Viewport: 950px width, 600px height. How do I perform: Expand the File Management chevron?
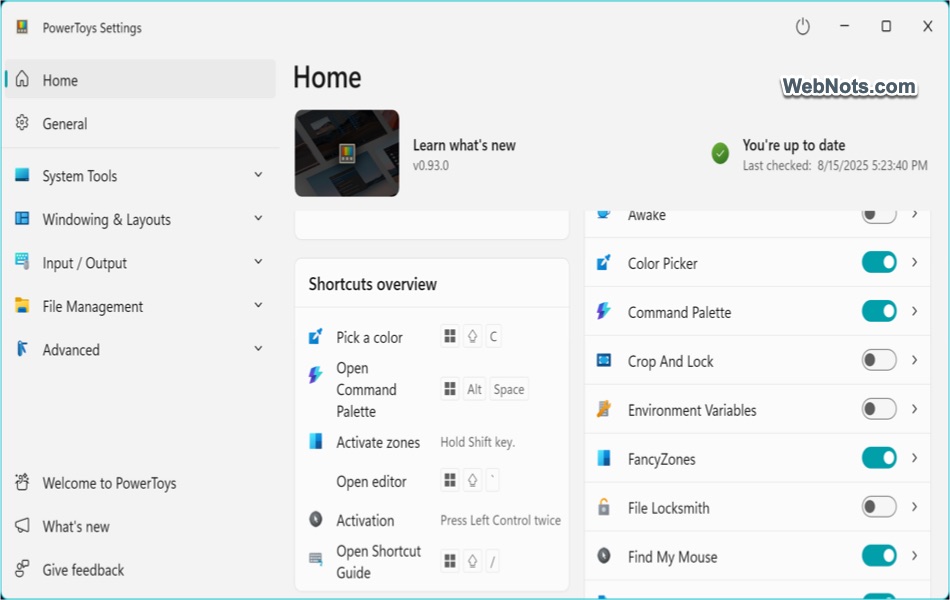coord(258,305)
